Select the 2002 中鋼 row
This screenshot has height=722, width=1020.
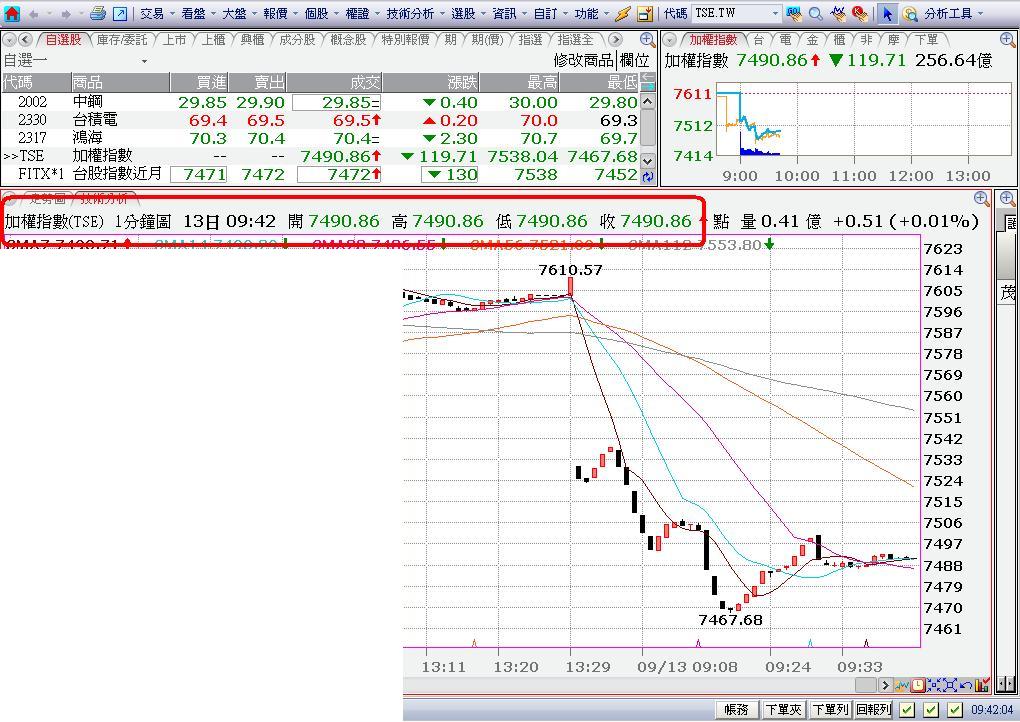point(322,102)
